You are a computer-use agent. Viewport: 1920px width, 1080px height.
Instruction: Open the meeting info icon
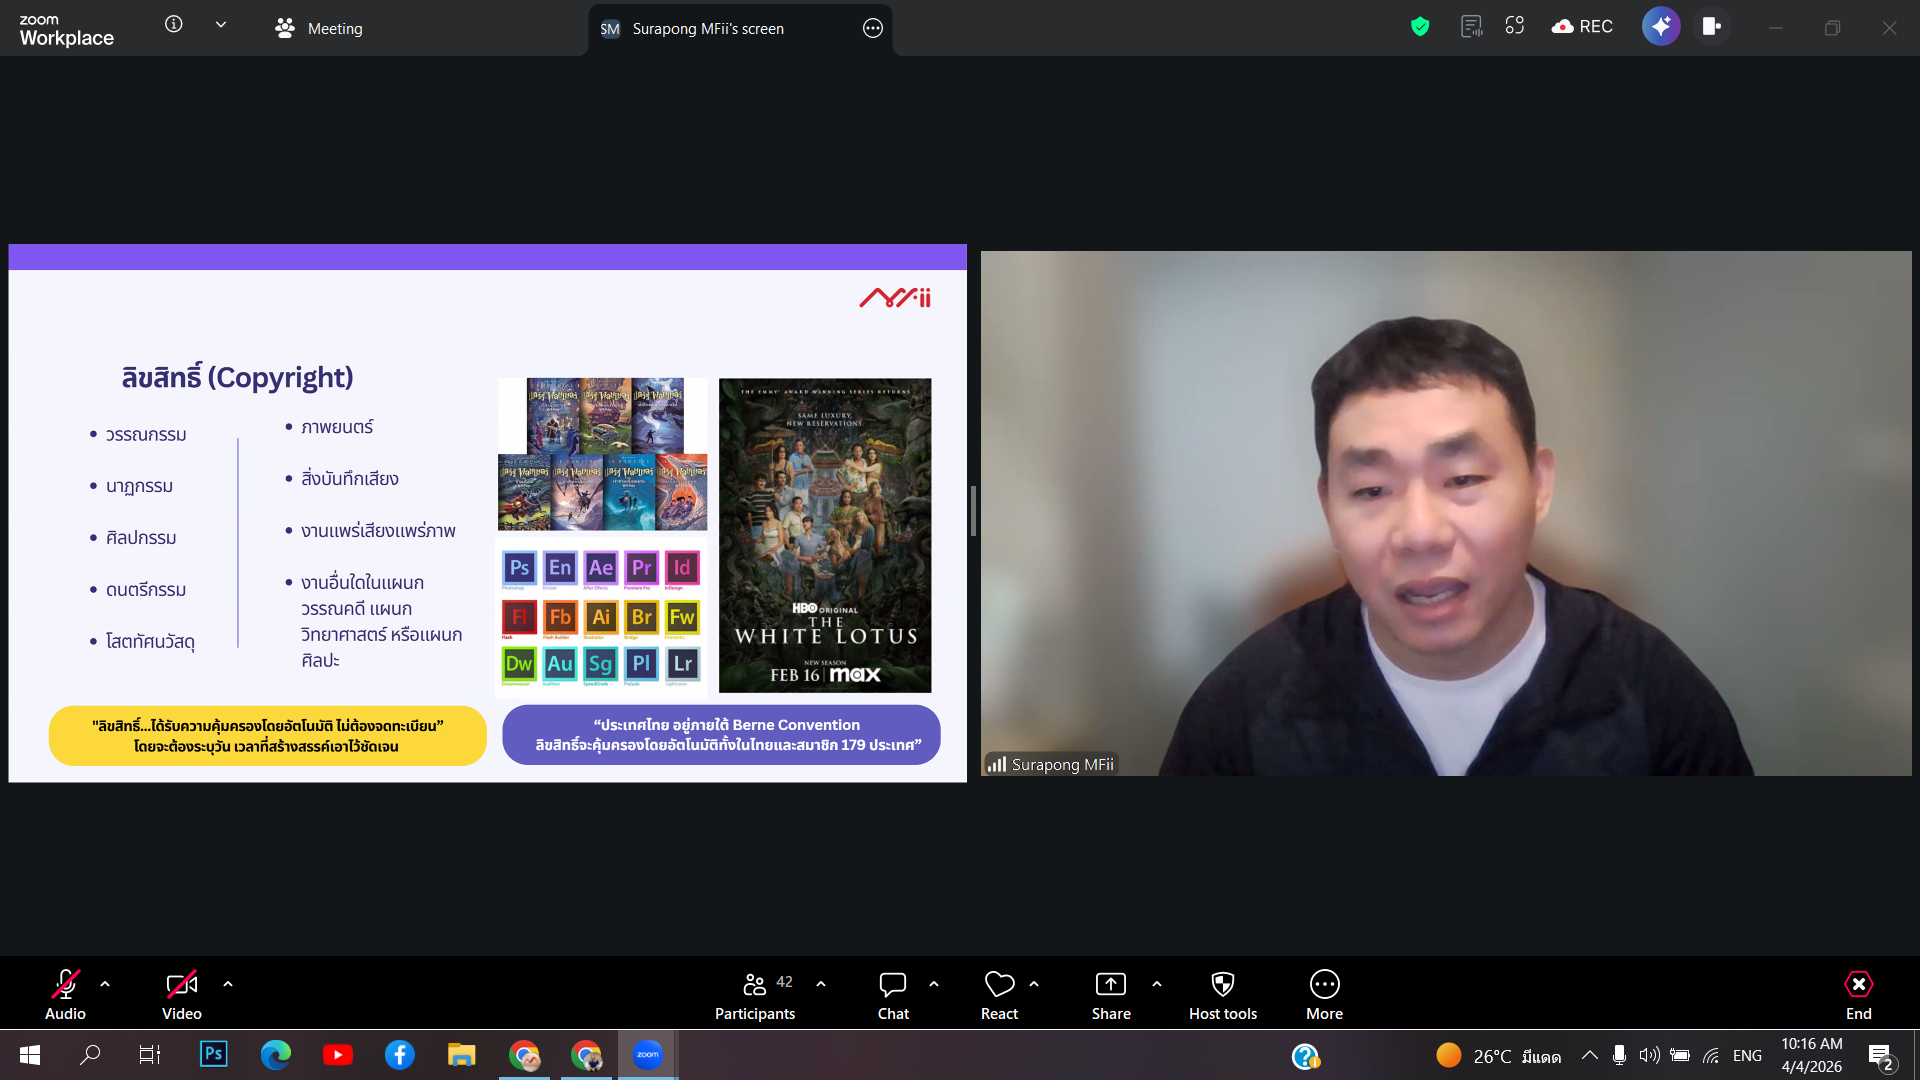point(174,25)
